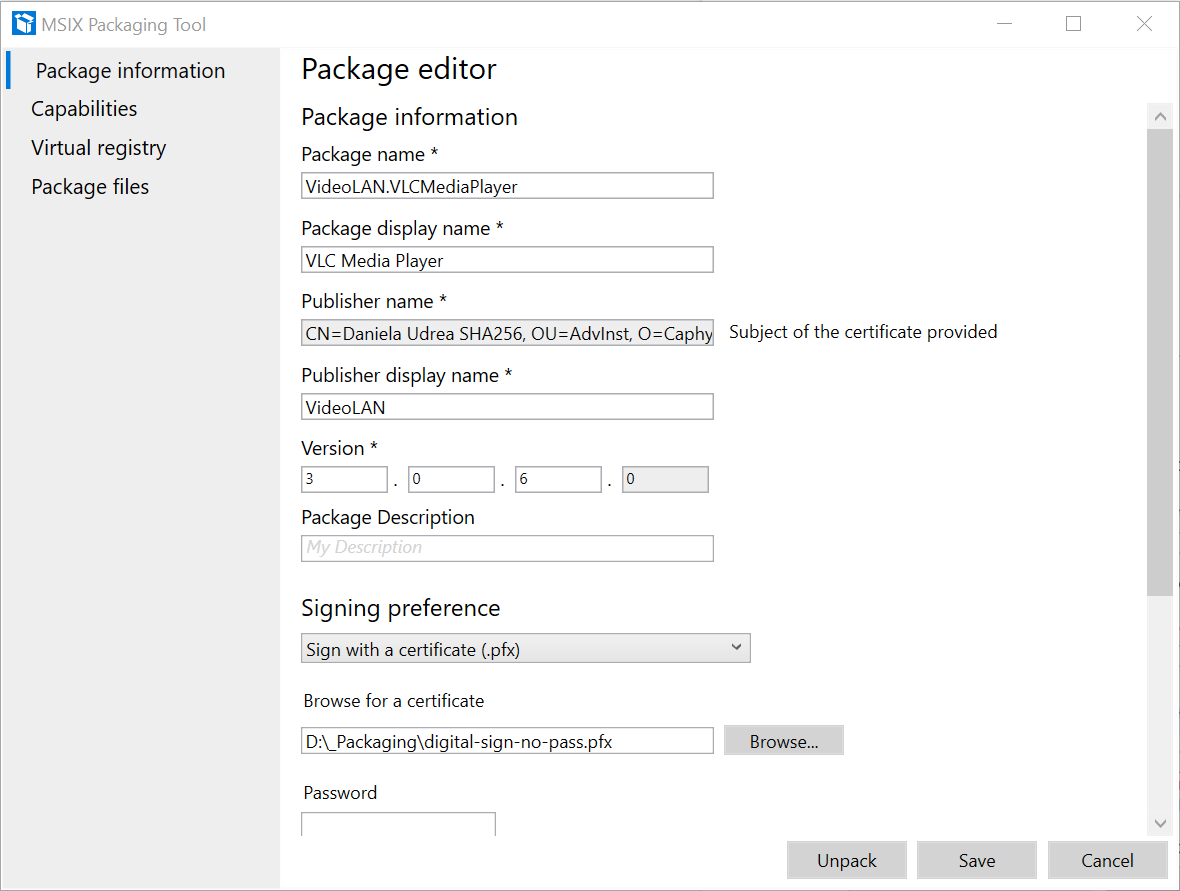Minimize the MSIX Packaging Tool window

[1004, 24]
